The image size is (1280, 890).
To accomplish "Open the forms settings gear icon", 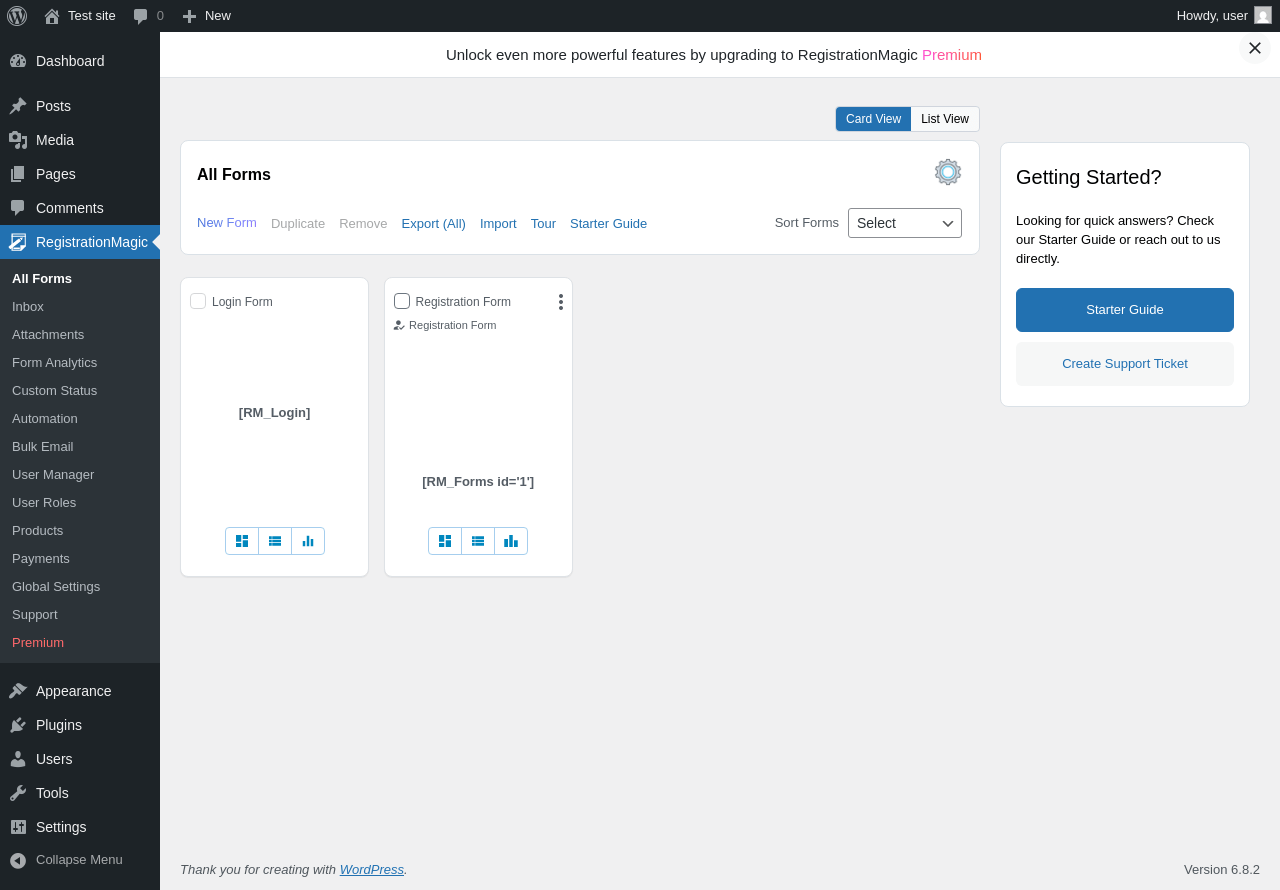I will coord(948,172).
